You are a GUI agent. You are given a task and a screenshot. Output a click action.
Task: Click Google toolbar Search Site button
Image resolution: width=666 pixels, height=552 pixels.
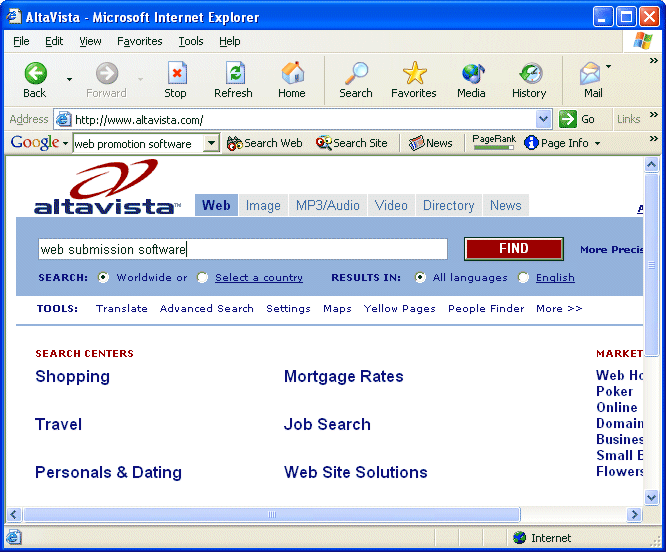(x=352, y=143)
